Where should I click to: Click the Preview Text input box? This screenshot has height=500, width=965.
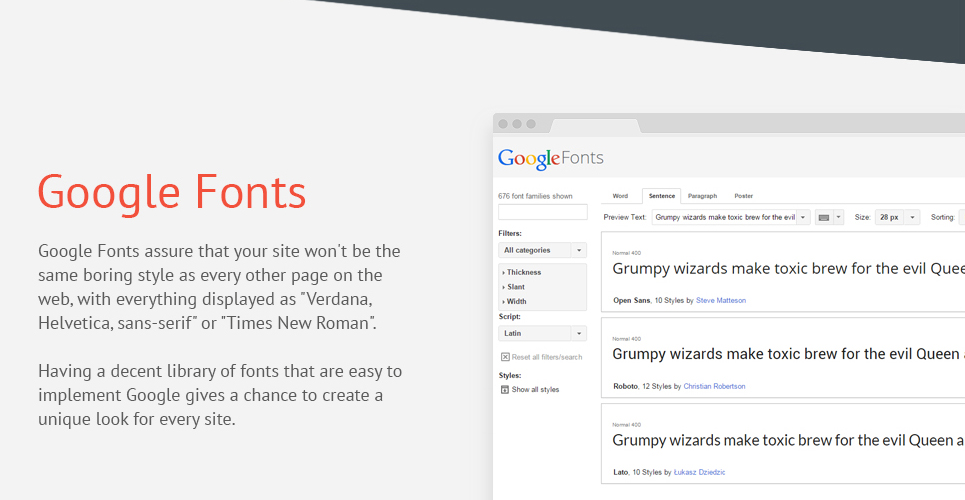tap(724, 217)
